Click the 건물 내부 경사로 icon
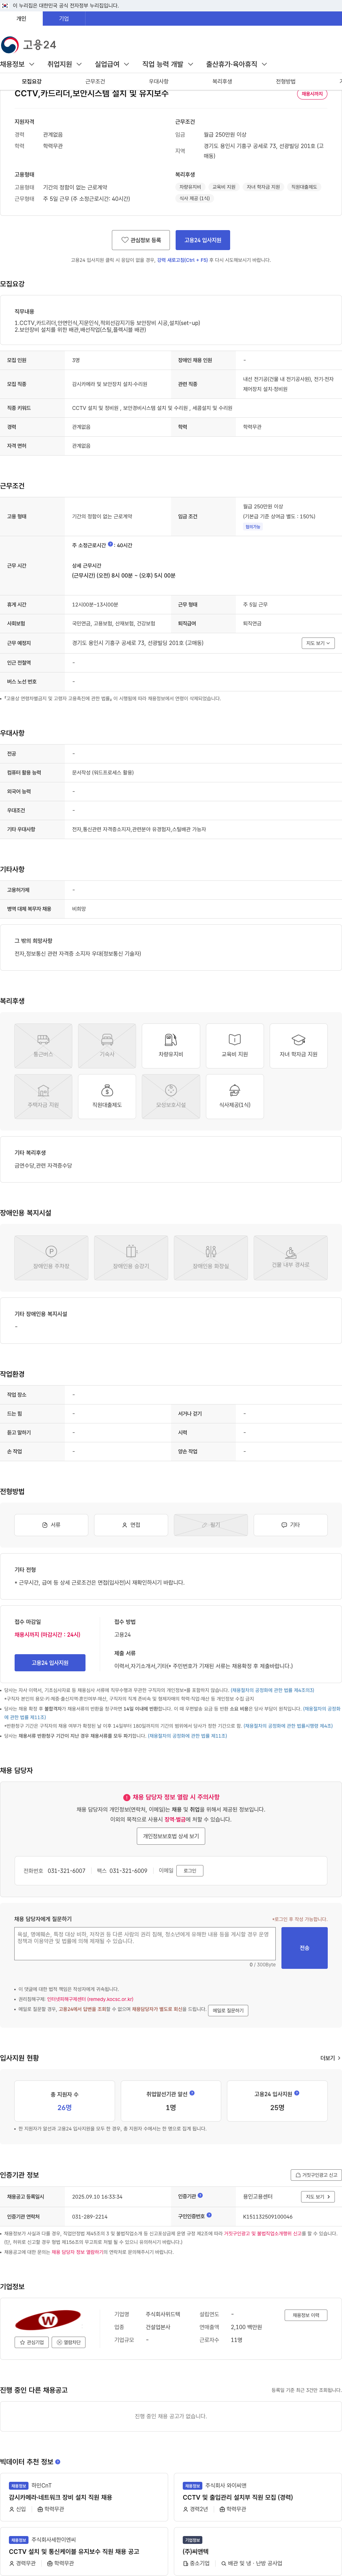The height and width of the screenshot is (2576, 342). (x=291, y=1257)
